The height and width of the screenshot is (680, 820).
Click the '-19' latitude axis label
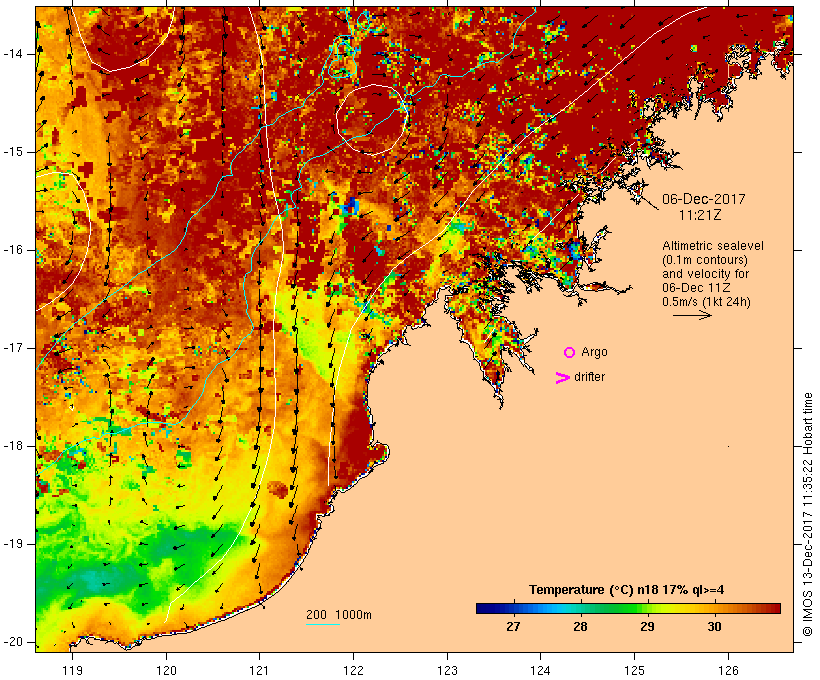coord(13,544)
